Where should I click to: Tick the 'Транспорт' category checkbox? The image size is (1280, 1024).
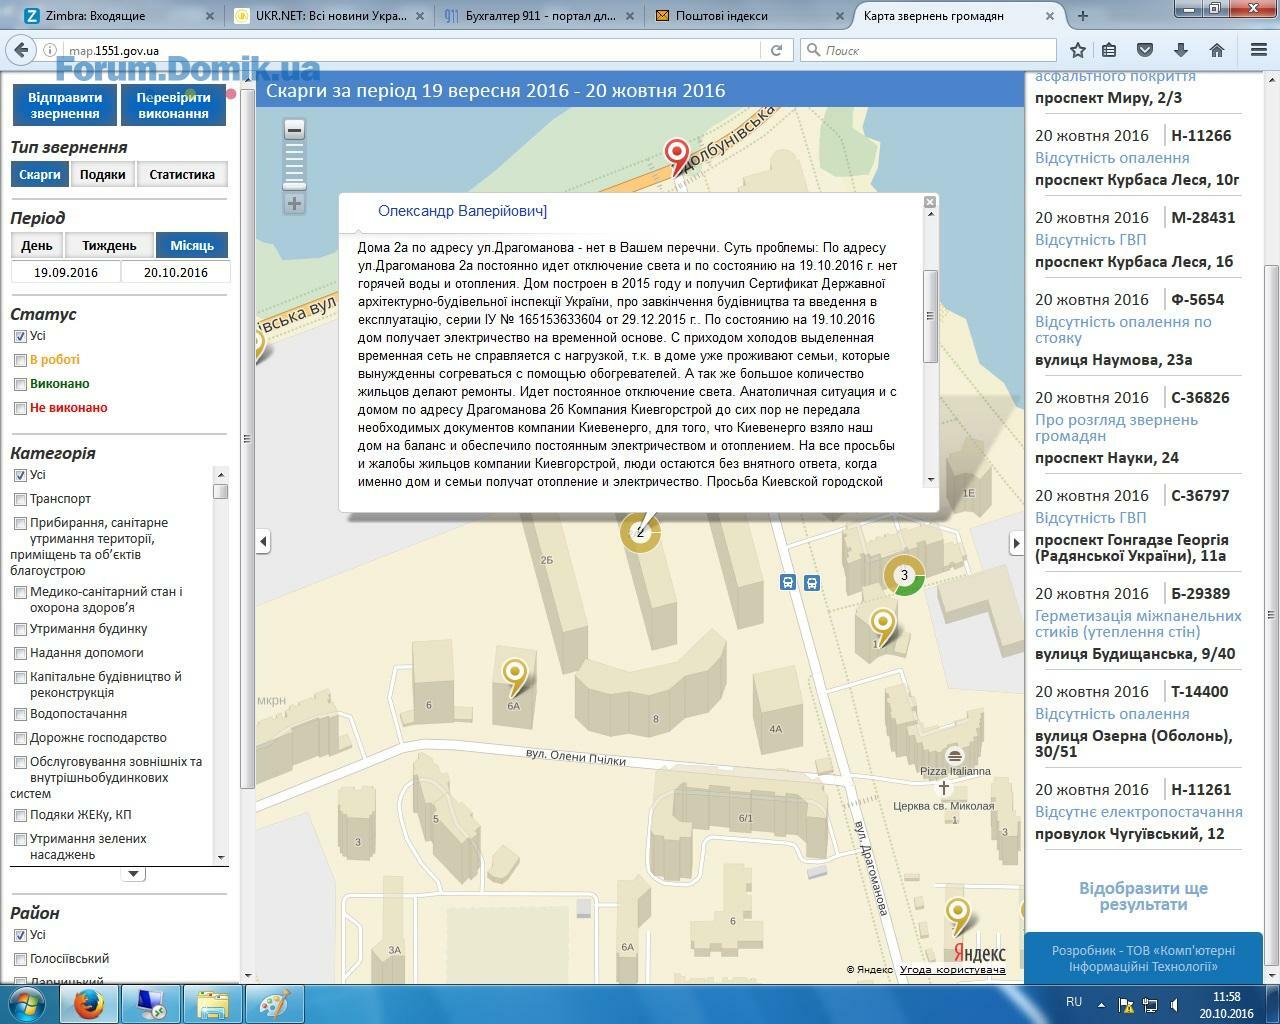coord(20,499)
